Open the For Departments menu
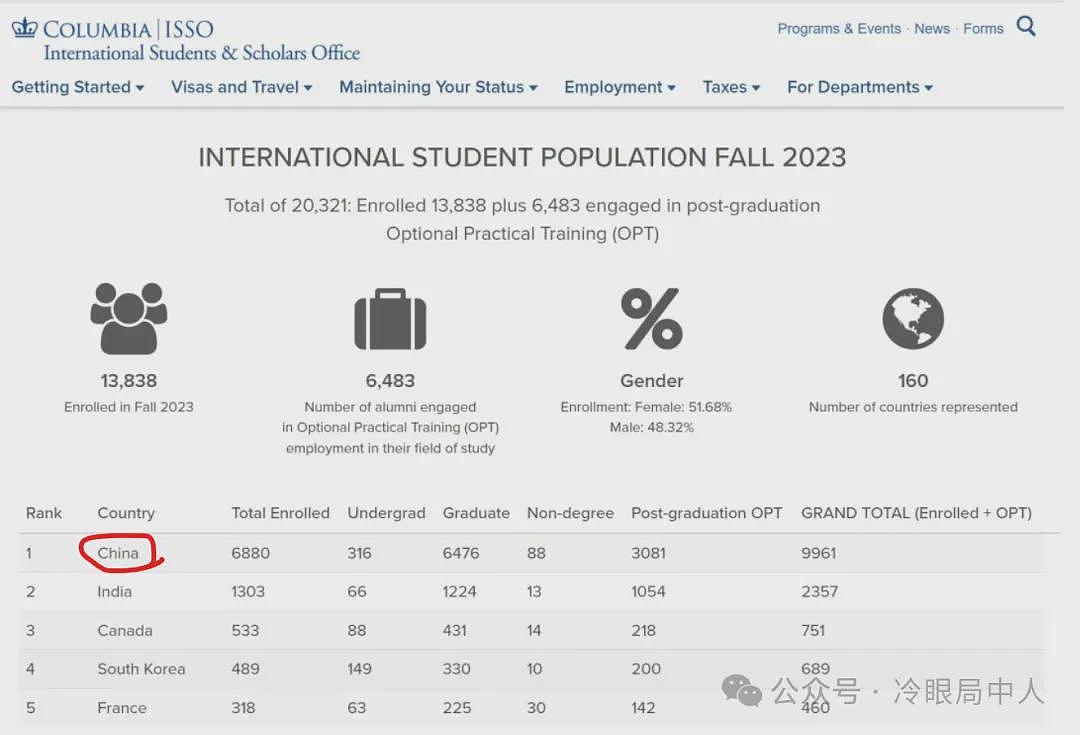 coord(860,87)
